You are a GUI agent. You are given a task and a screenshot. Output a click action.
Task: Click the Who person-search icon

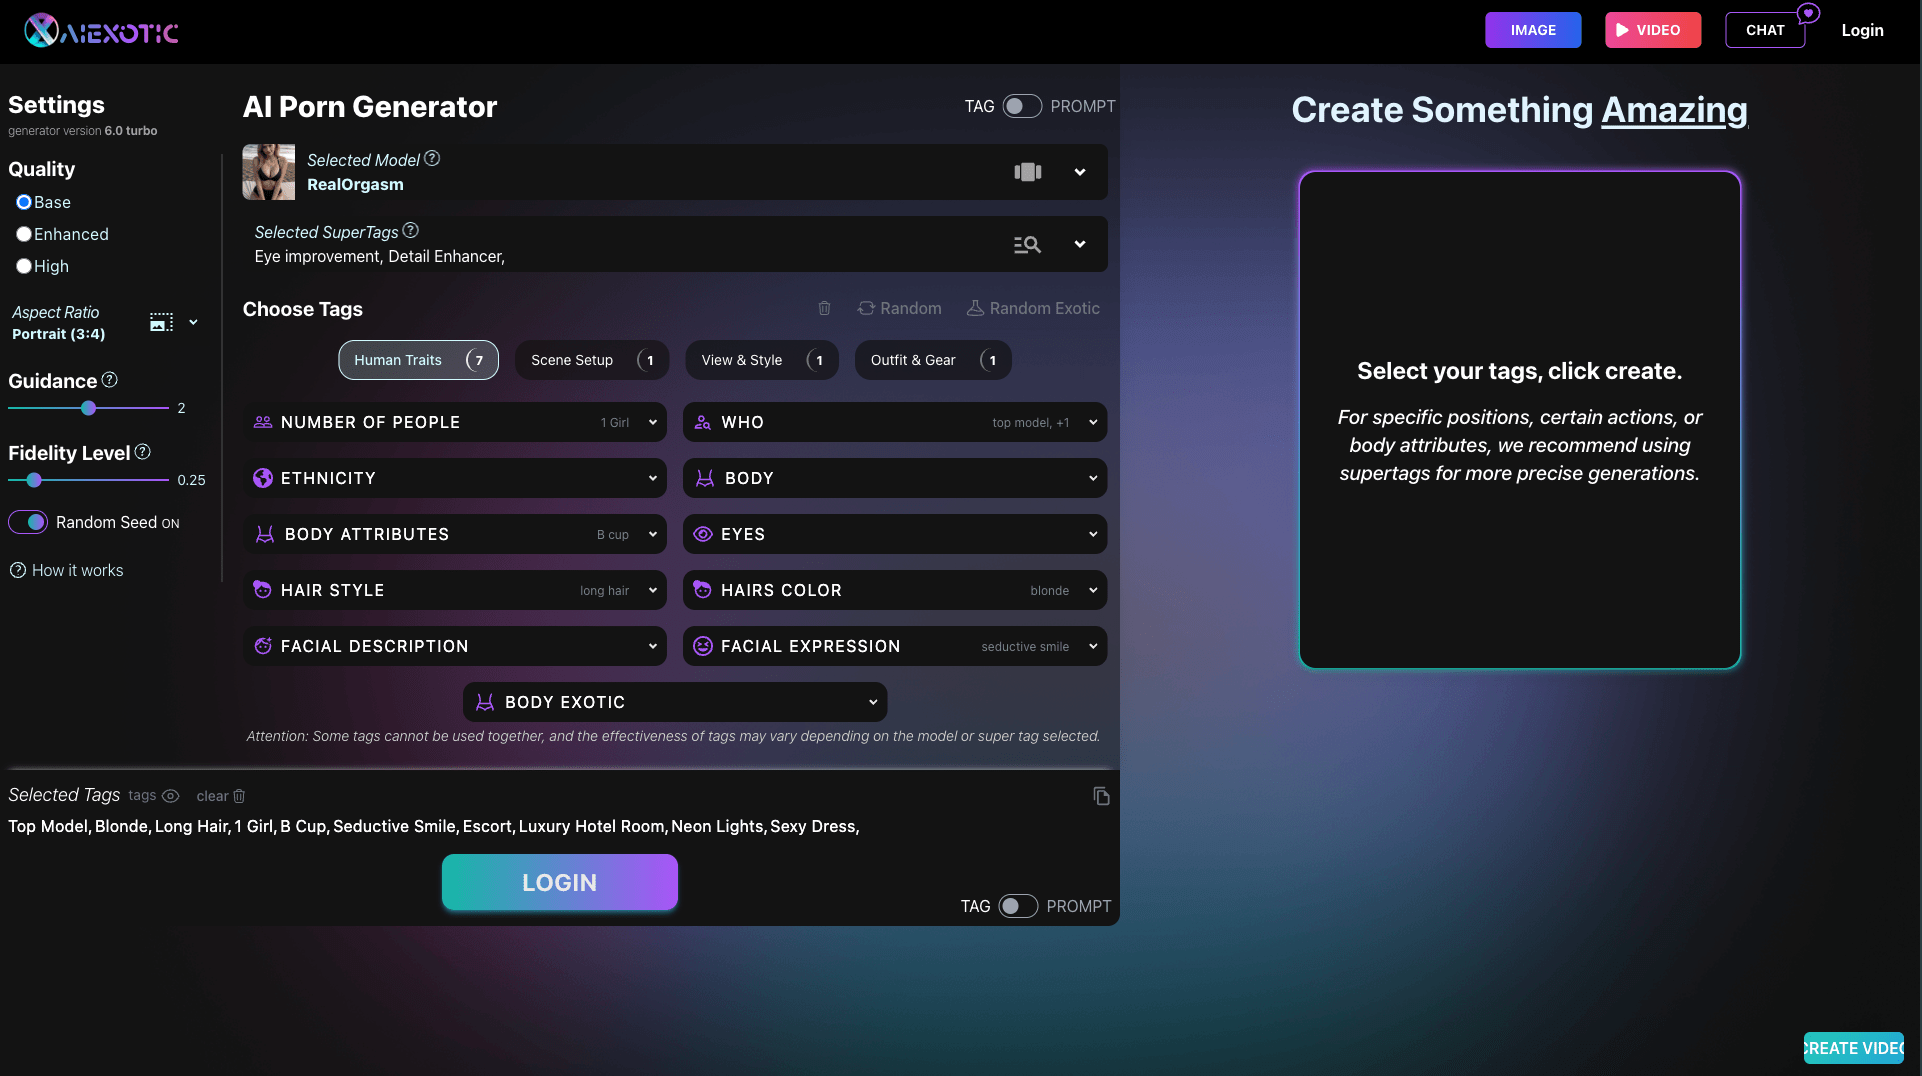[703, 422]
